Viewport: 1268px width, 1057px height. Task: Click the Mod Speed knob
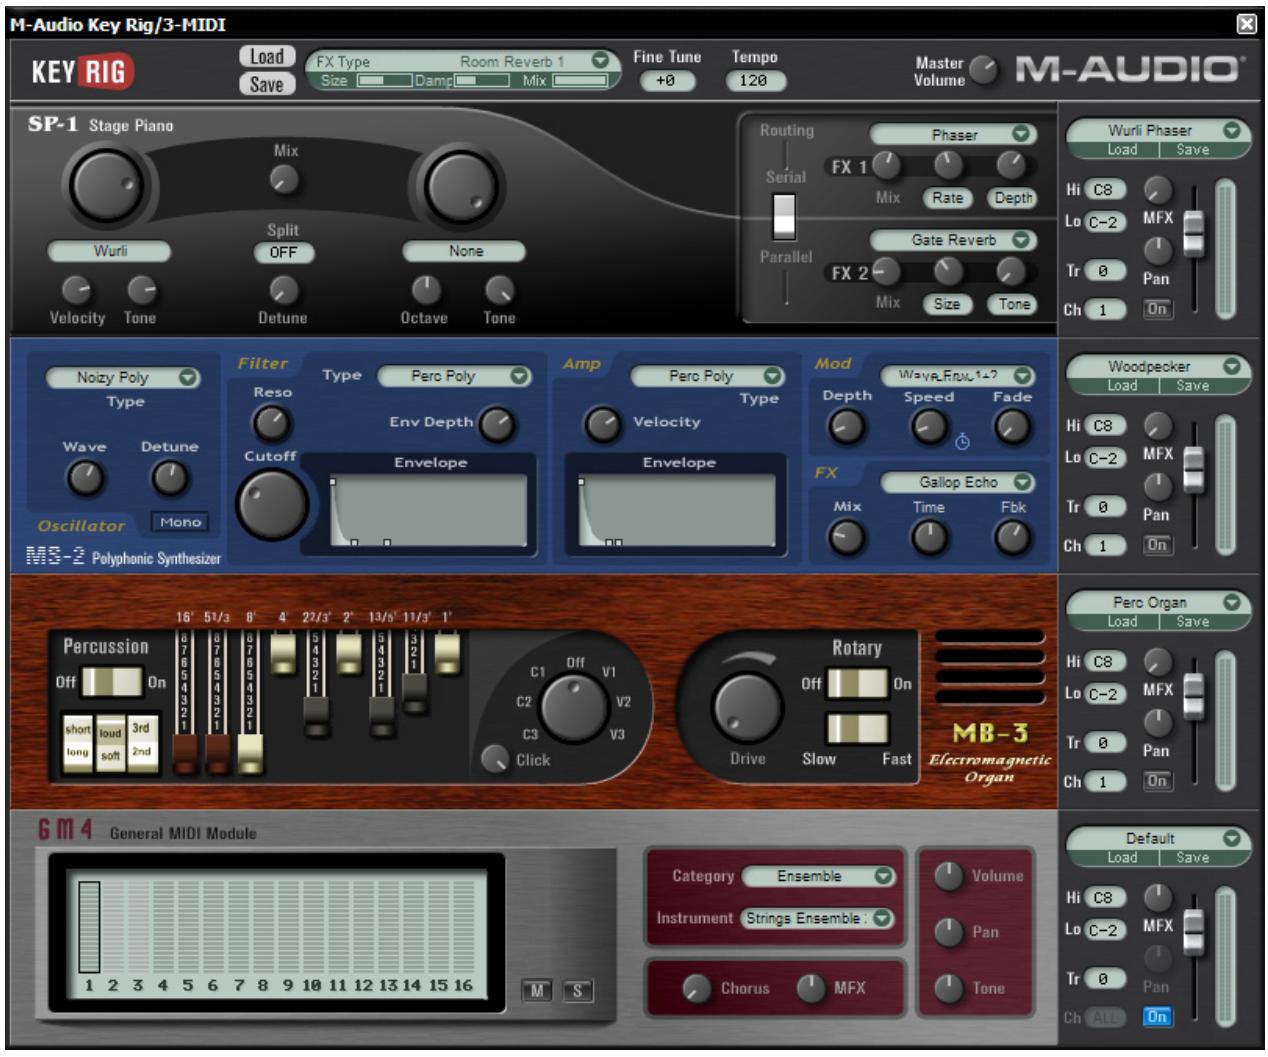click(929, 427)
